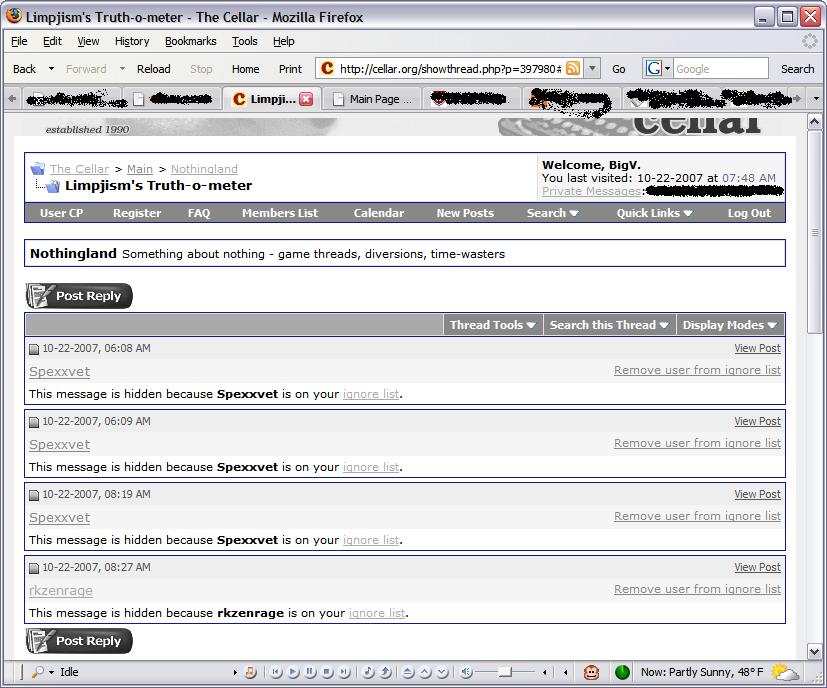Click the monkey face icon in status bar
The image size is (827, 688).
[x=591, y=672]
